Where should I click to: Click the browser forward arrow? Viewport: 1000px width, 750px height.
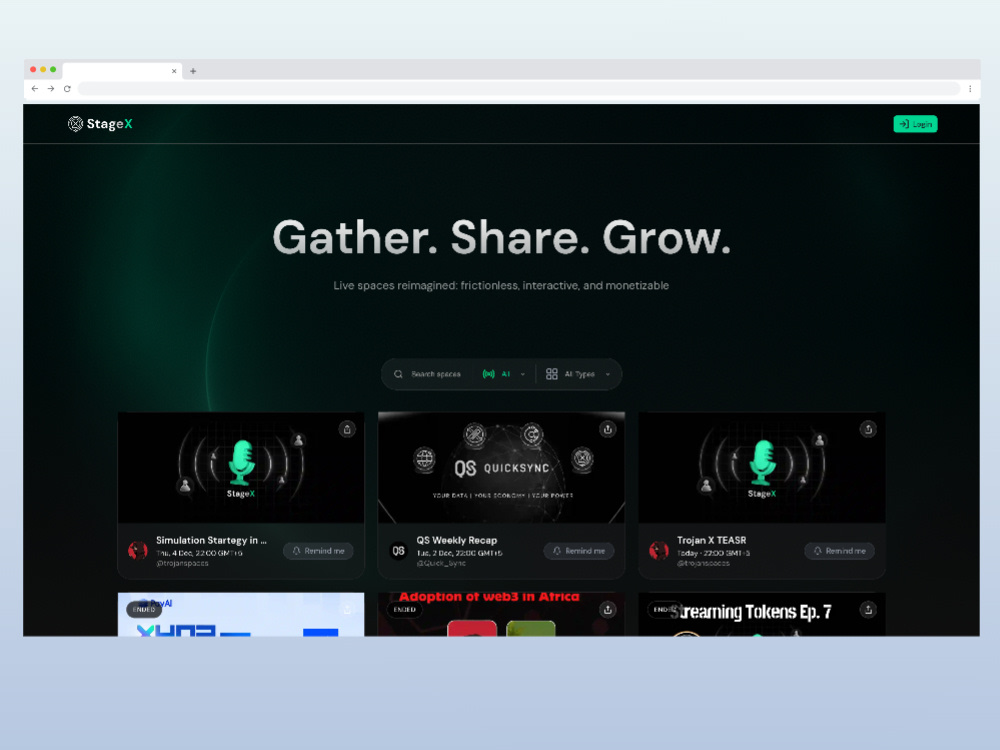tap(51, 89)
